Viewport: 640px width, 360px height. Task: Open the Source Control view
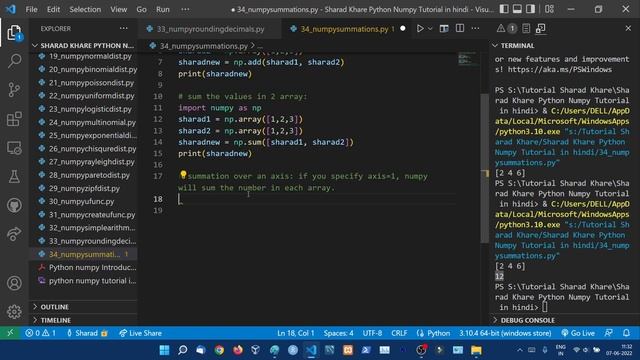point(14,89)
